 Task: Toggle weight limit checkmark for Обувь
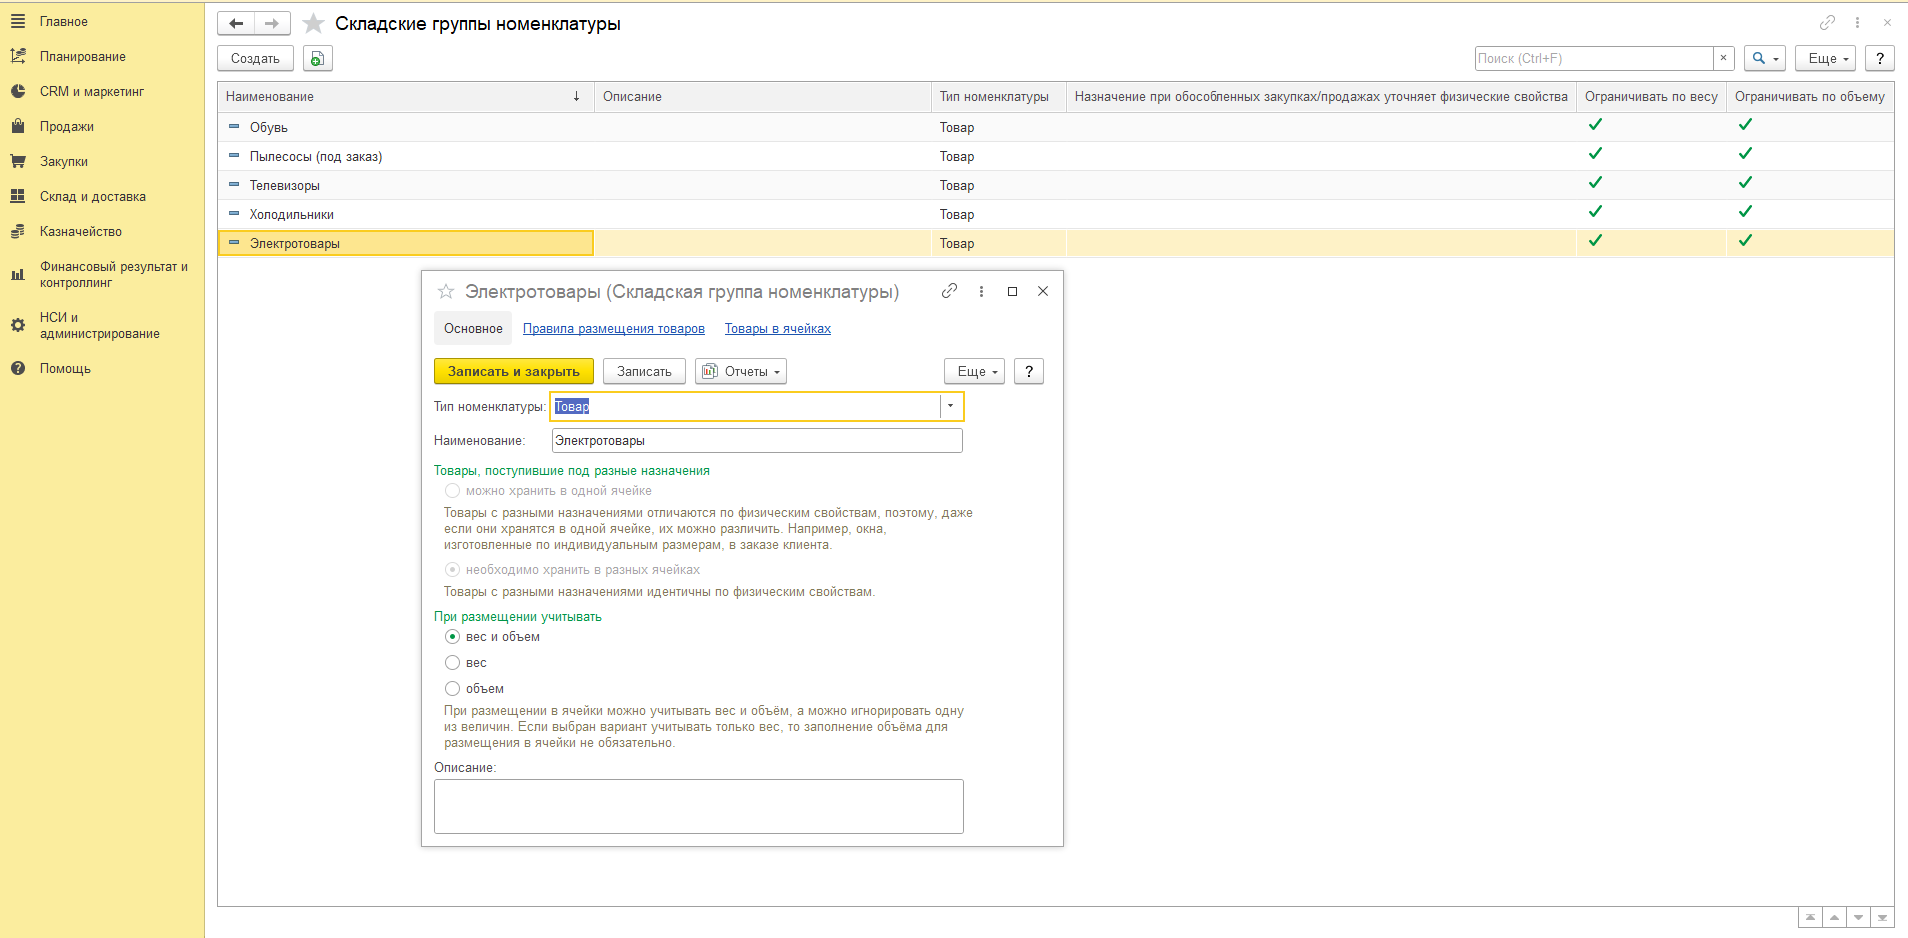coord(1595,125)
